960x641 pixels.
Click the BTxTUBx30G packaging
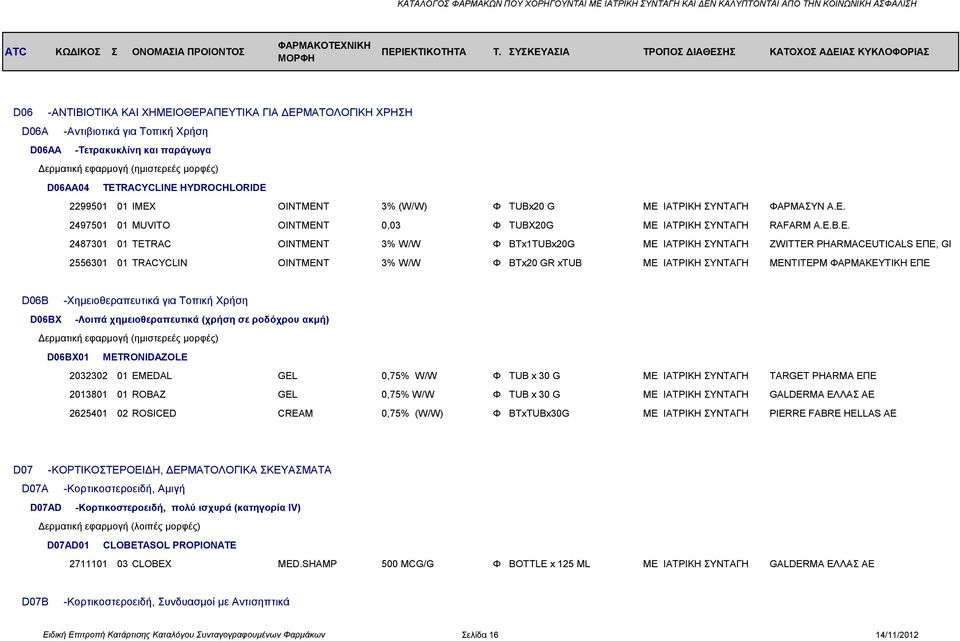click(539, 413)
